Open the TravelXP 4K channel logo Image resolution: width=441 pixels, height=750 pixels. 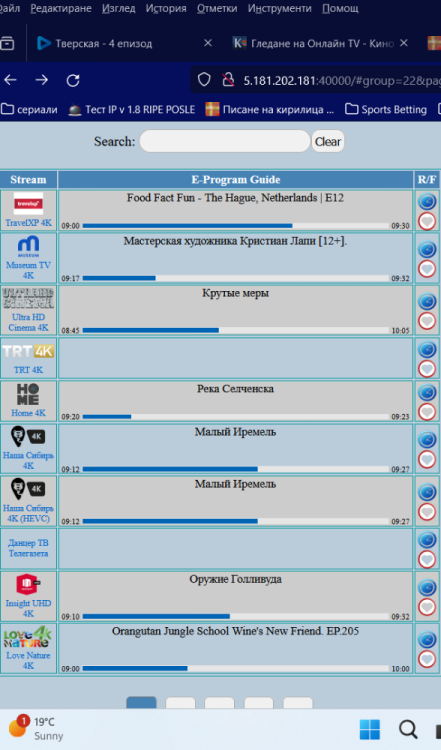coord(28,204)
